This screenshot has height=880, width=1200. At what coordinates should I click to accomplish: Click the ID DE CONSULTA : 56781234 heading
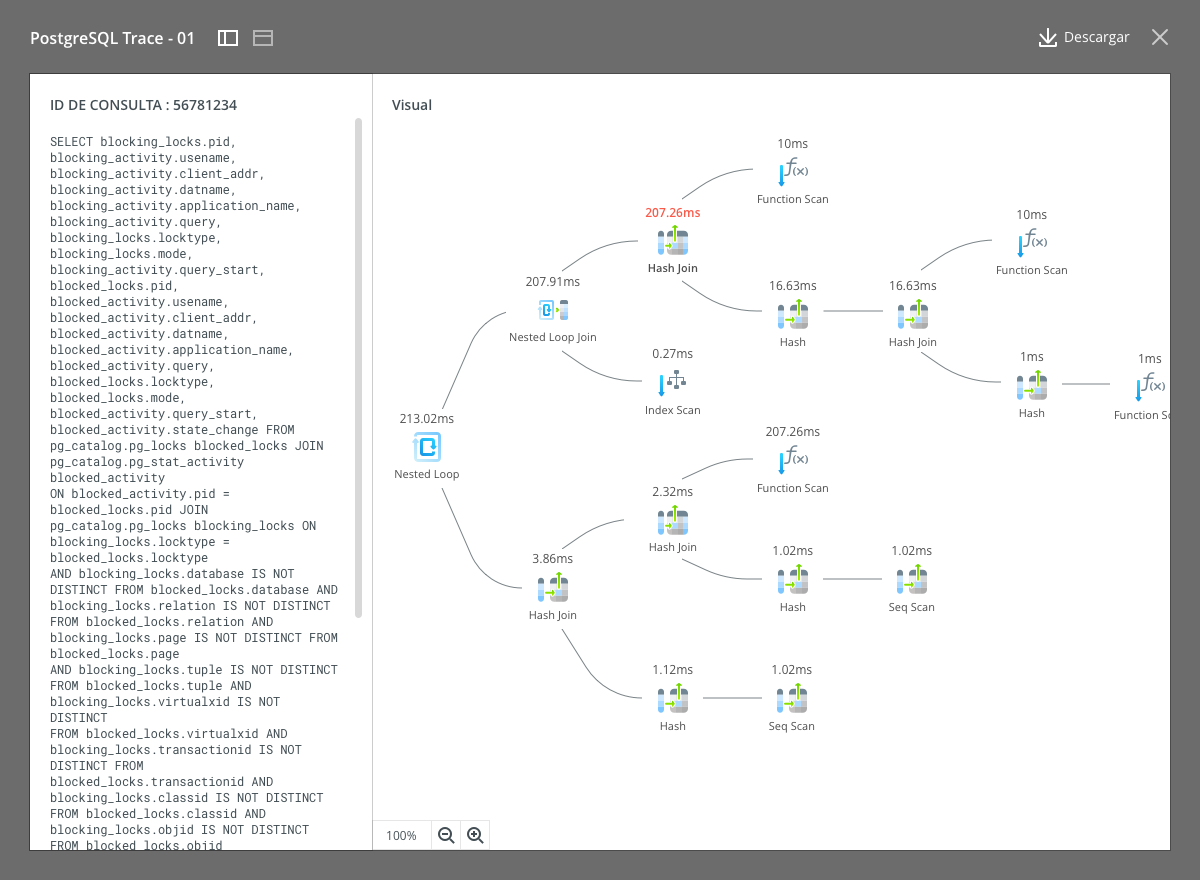[144, 105]
